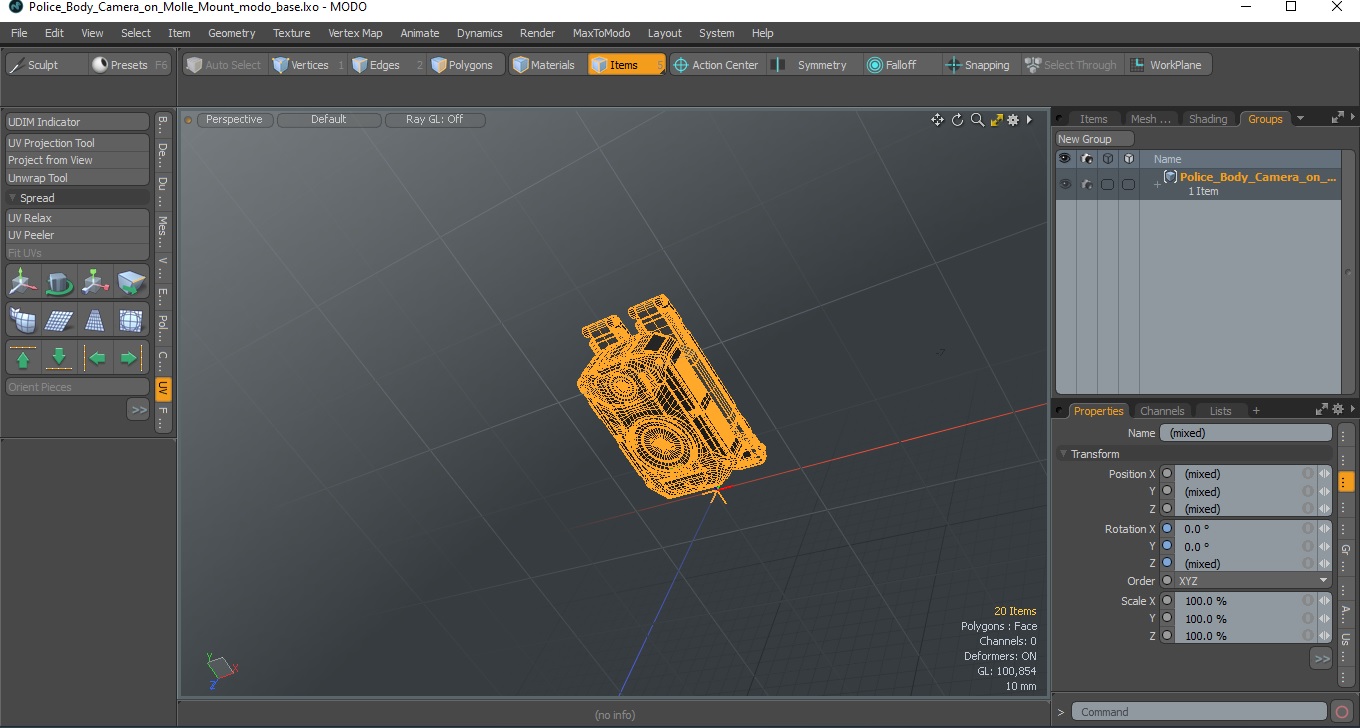Expand the Police_Body_Camera group tree plus
Viewport: 1360px width, 728px height.
point(1157,185)
